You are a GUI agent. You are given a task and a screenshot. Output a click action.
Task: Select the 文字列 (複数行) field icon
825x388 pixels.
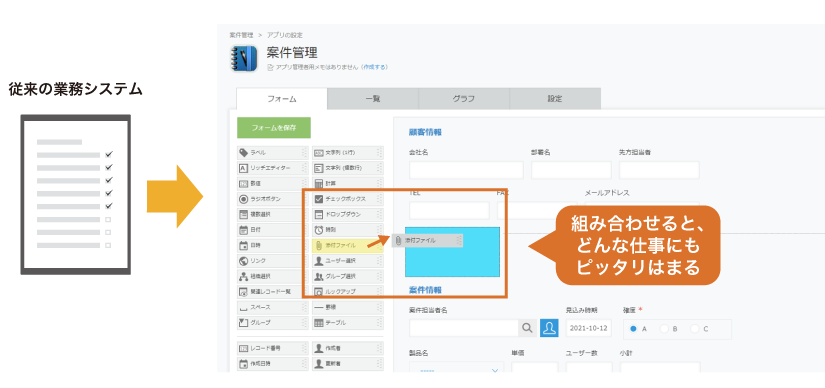pyautogui.click(x=318, y=168)
